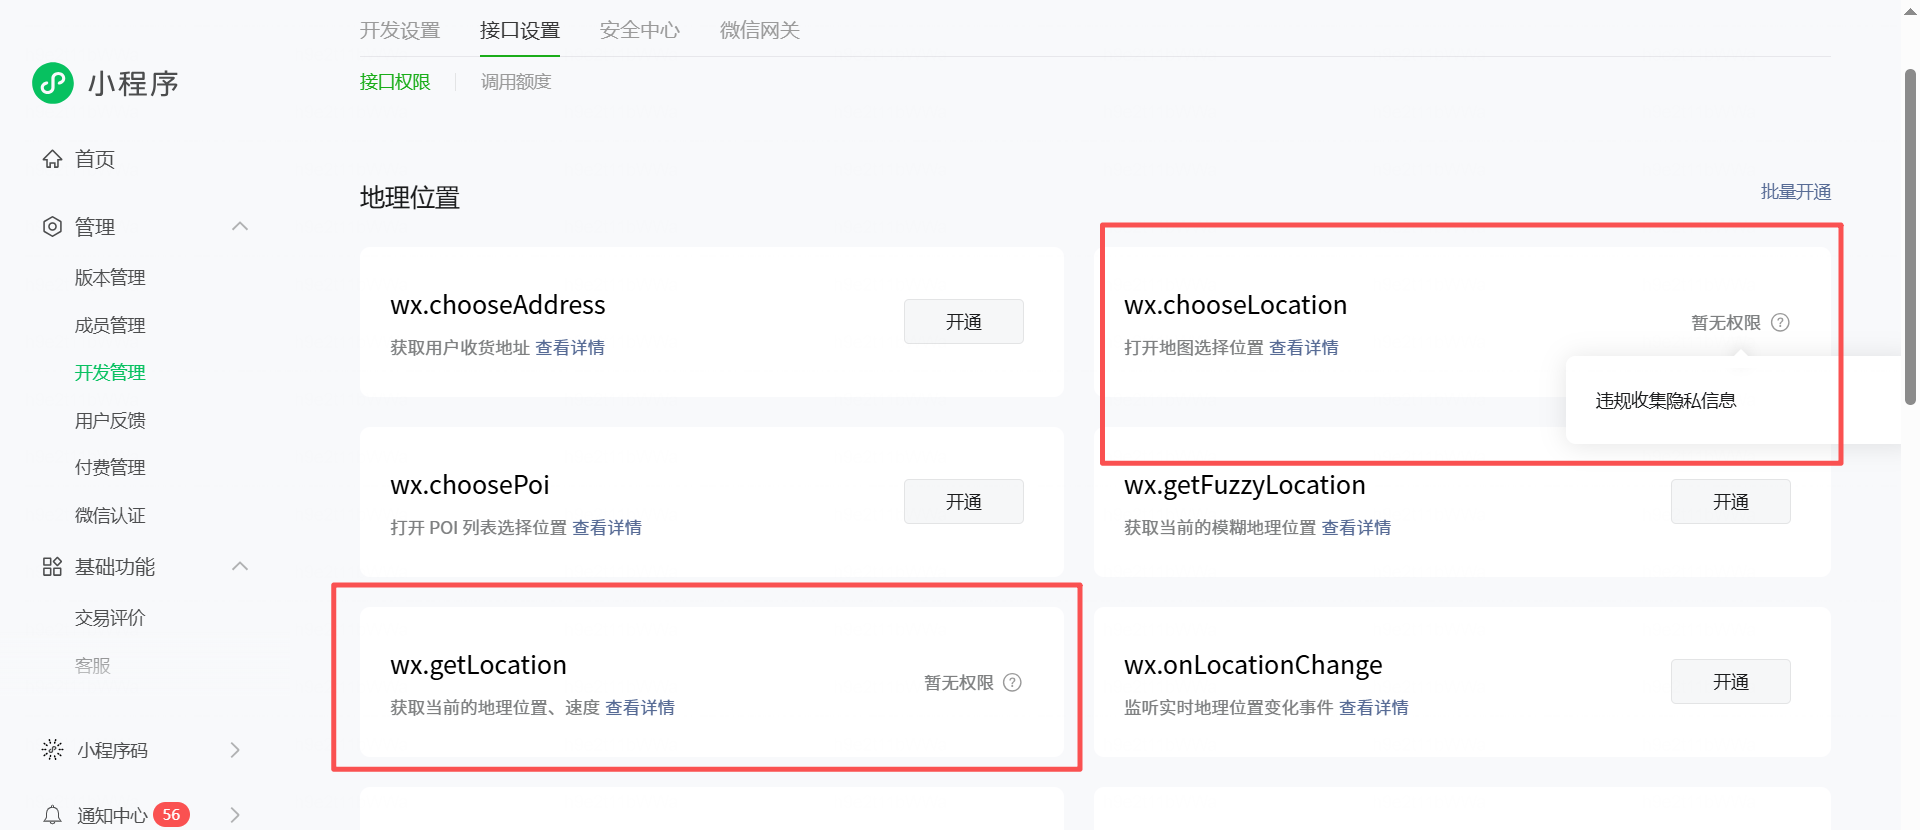Expand the 小程序码 menu arrow
1920x830 pixels.
(235, 750)
